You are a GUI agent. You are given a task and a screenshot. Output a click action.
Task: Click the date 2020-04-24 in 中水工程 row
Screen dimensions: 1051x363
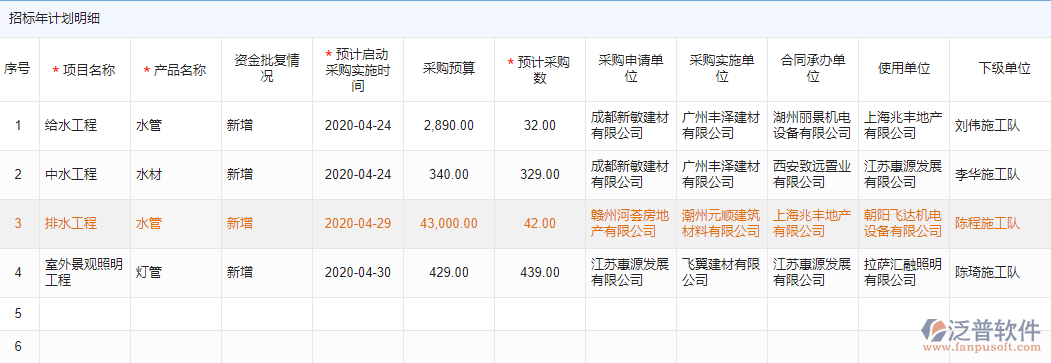tap(358, 175)
